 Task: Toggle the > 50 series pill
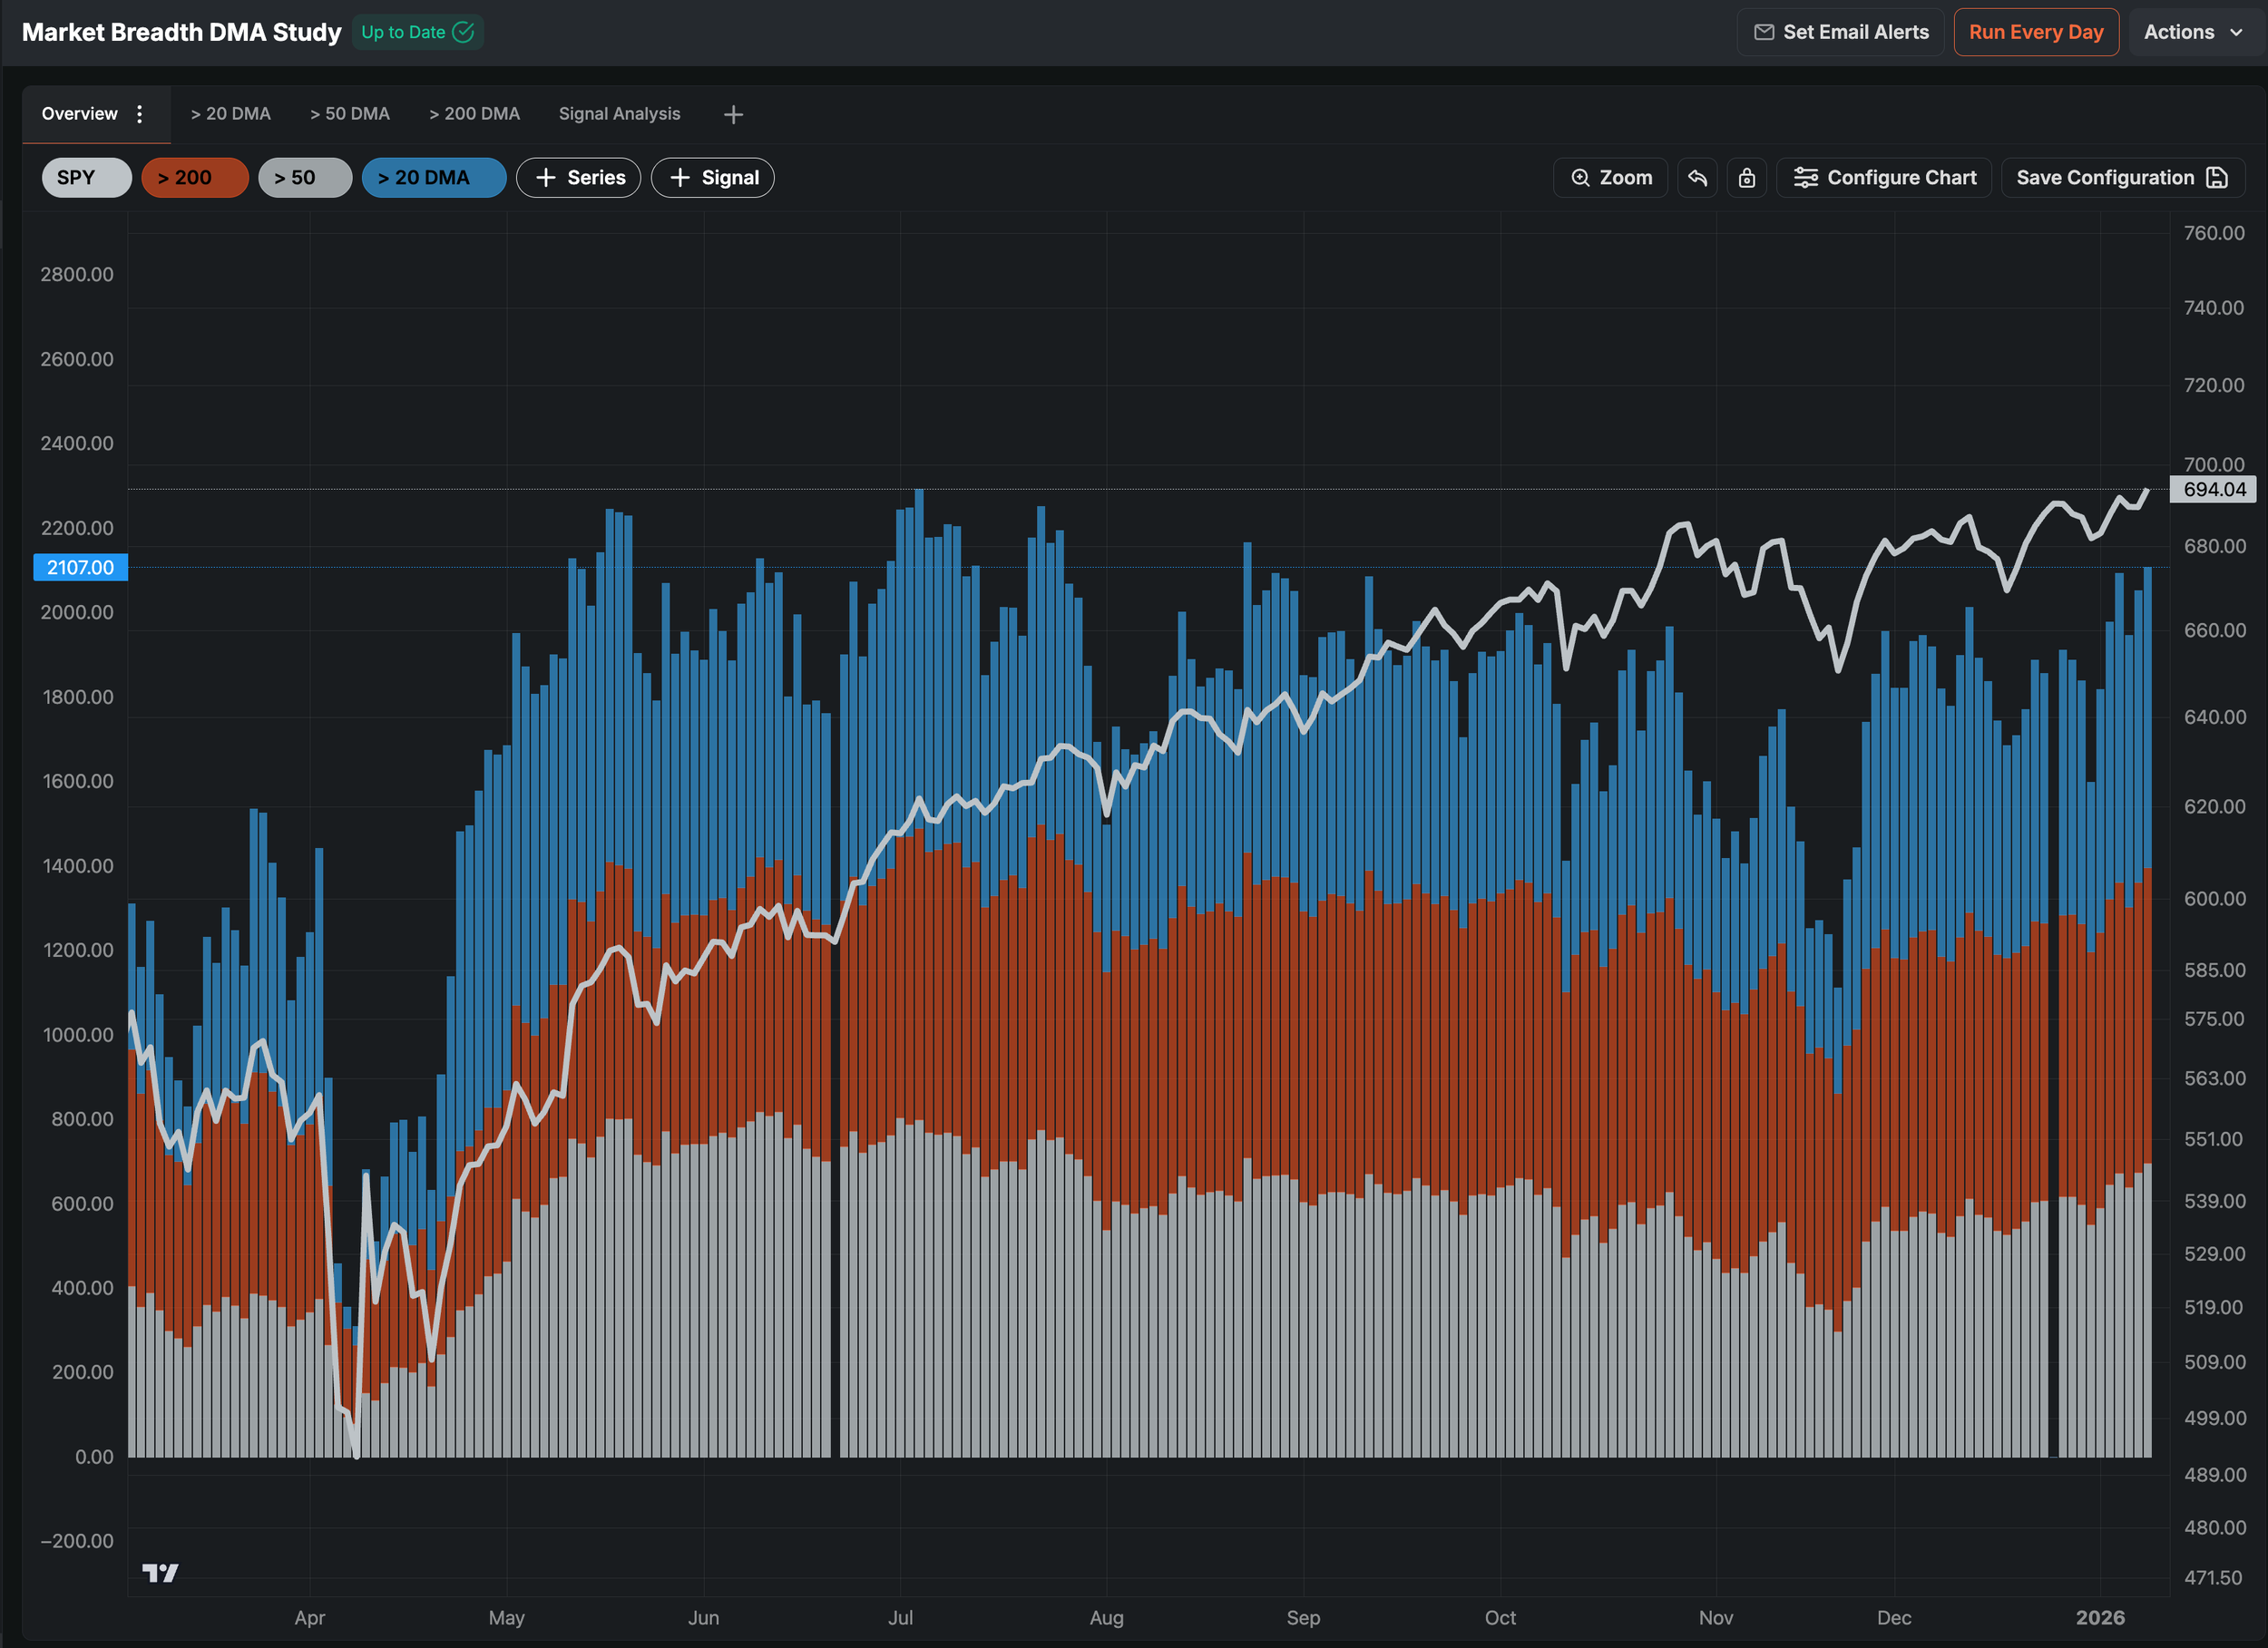click(304, 178)
